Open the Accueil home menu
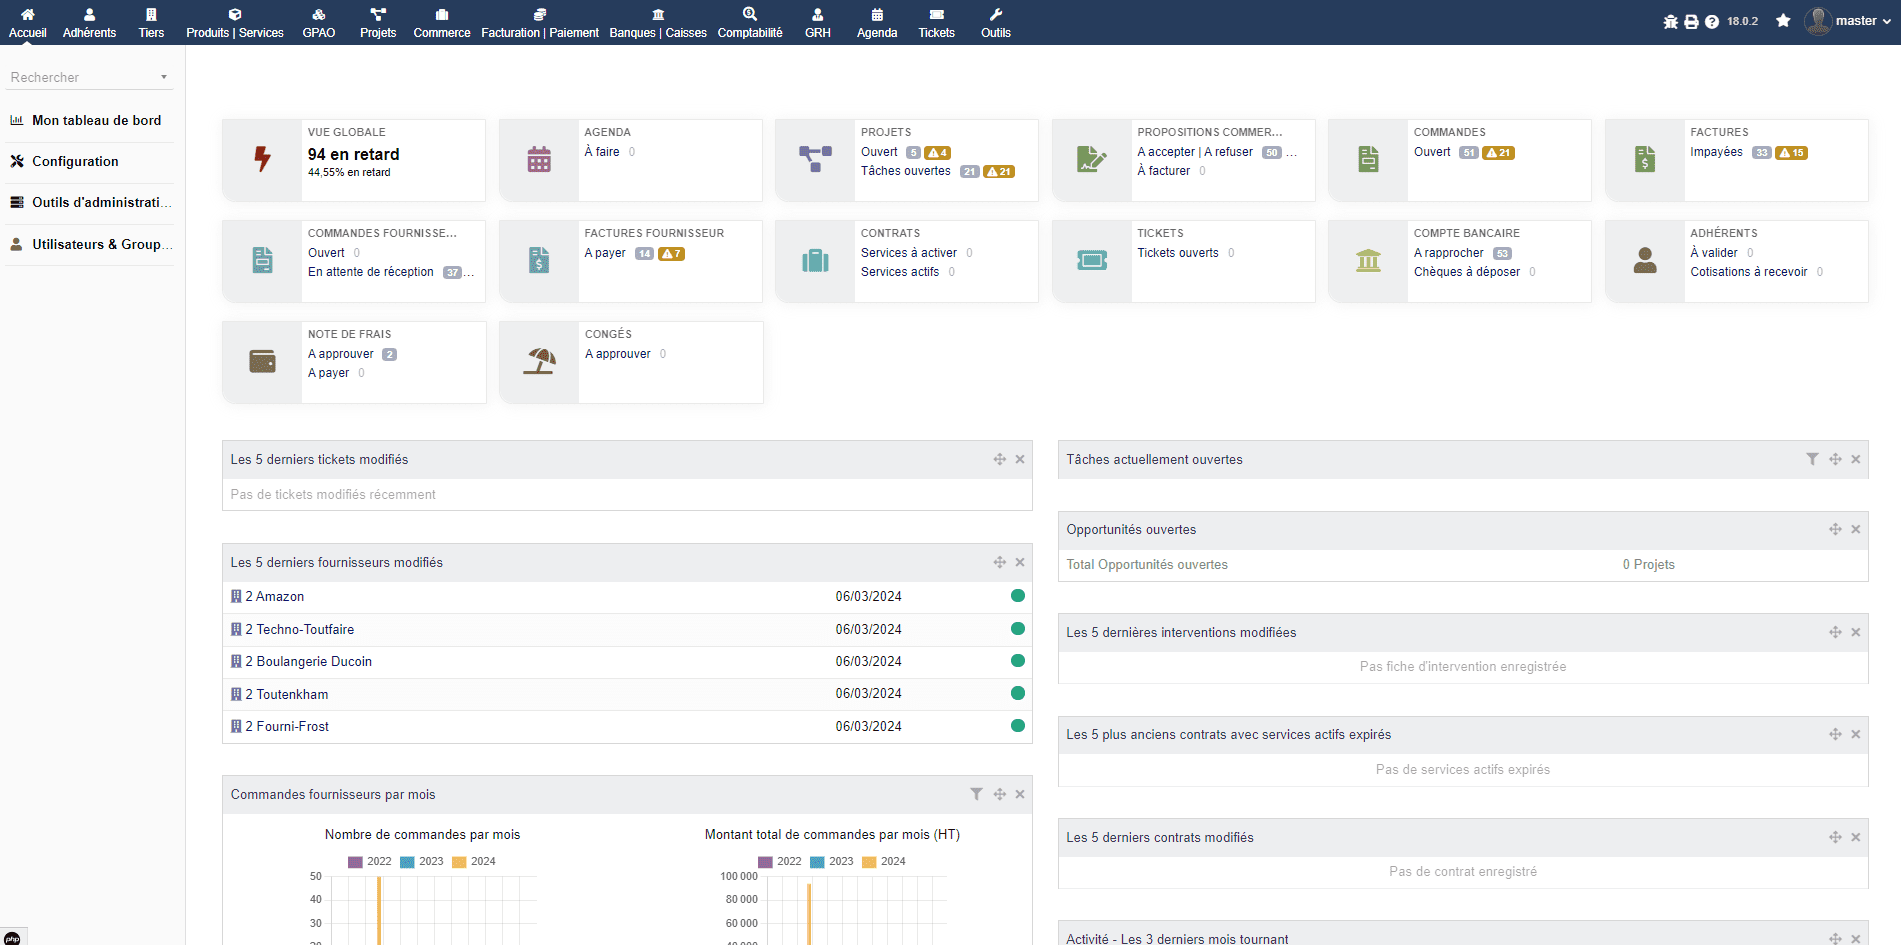The image size is (1901, 945). (x=28, y=23)
